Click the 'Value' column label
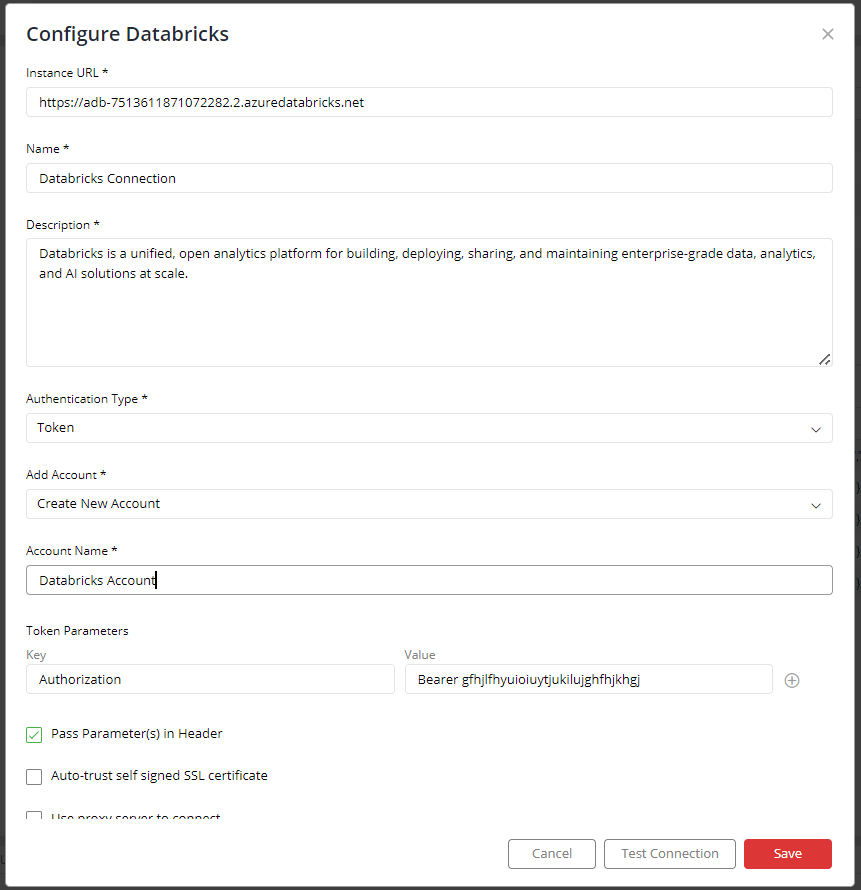861x890 pixels. pos(420,654)
